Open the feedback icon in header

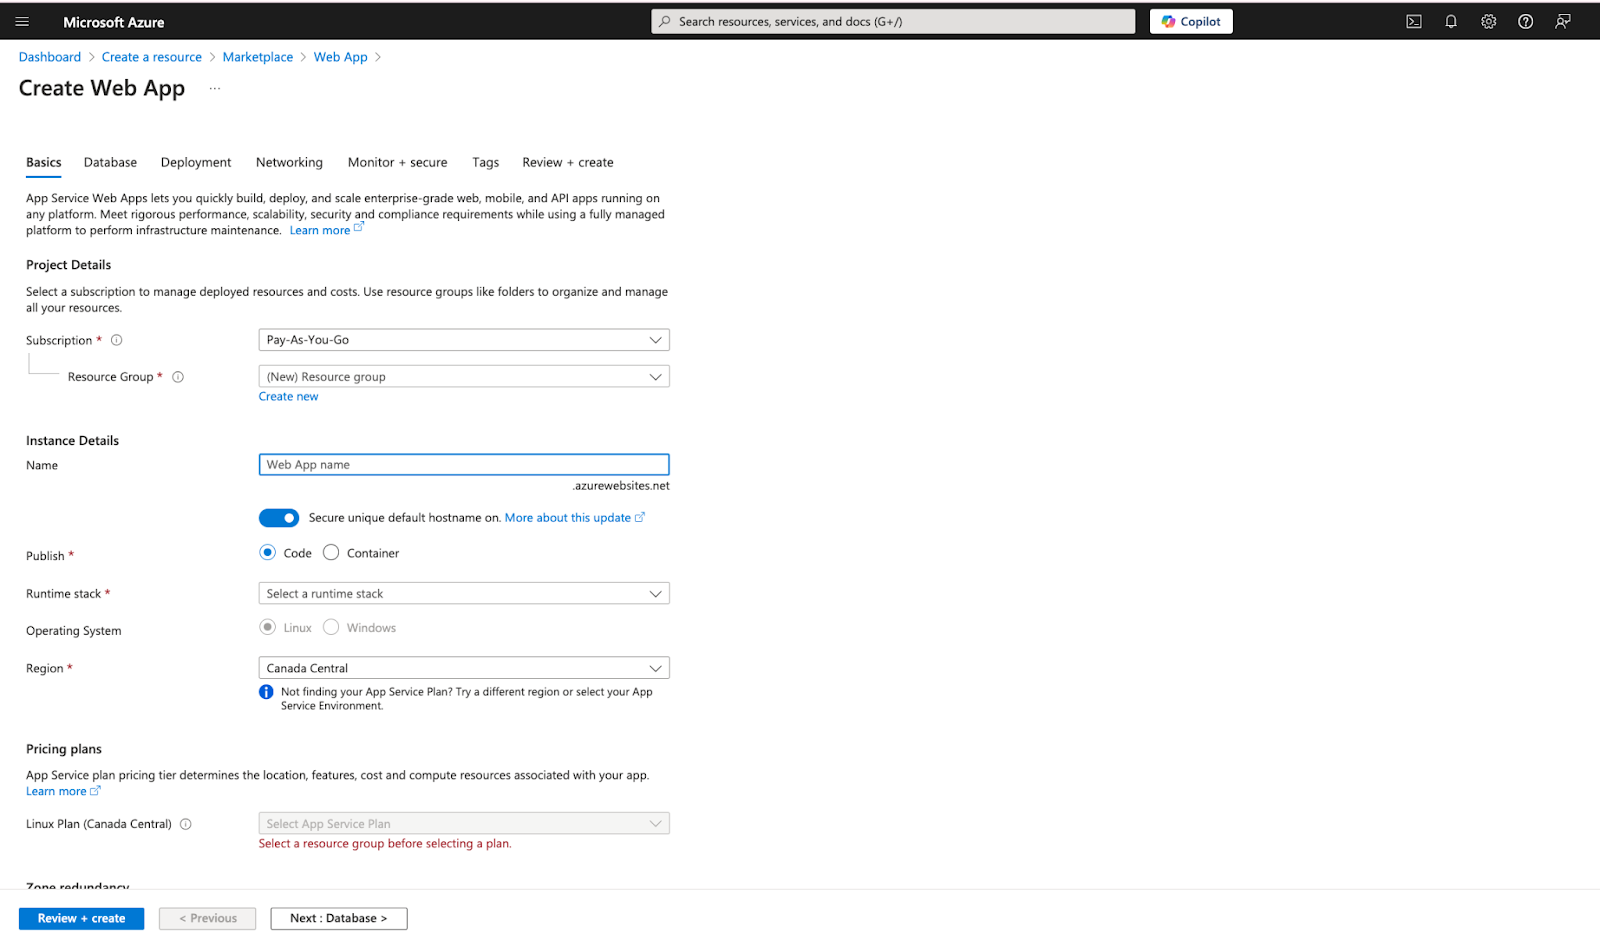coord(1563,21)
